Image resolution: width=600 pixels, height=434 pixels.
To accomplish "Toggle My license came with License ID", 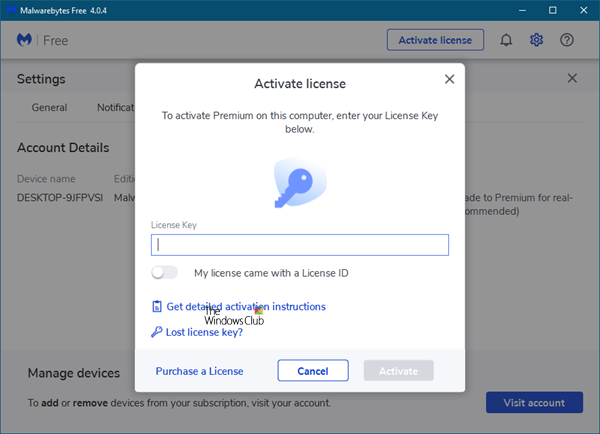I will pyautogui.click(x=165, y=272).
